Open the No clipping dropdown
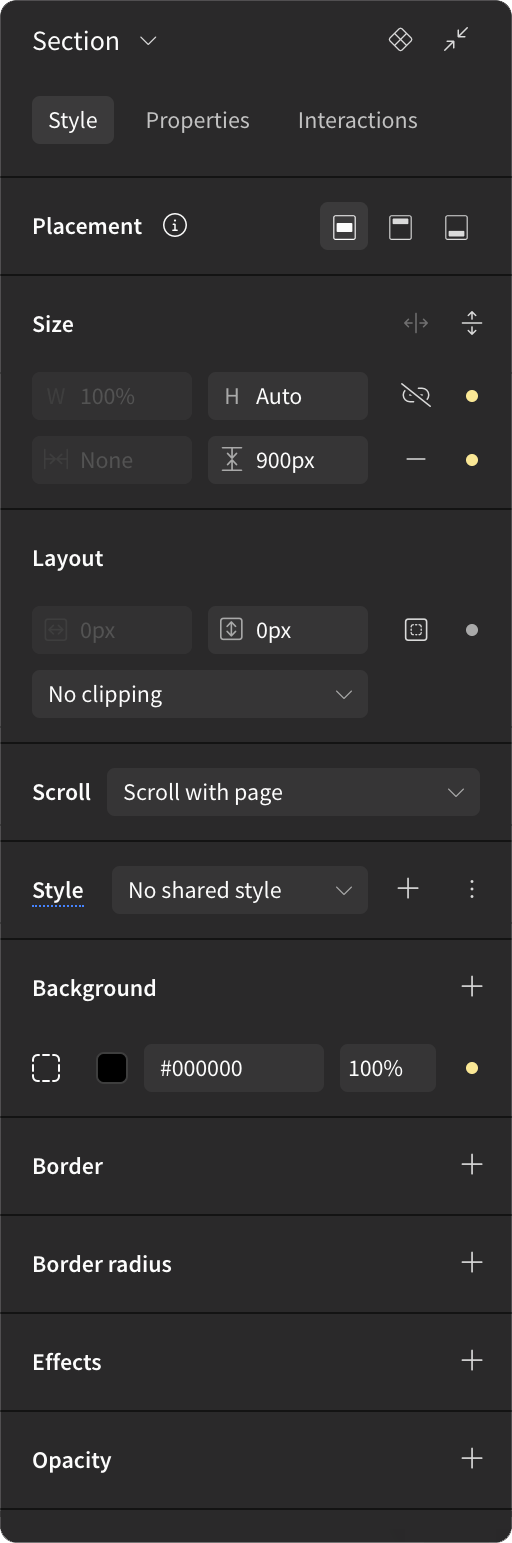Viewport: 512px width, 1543px height. pyautogui.click(x=200, y=694)
